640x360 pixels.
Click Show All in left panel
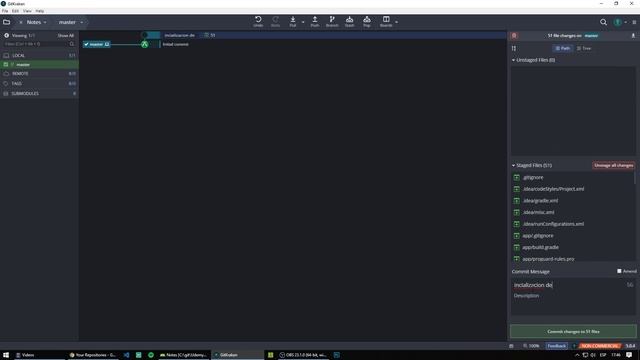point(66,36)
